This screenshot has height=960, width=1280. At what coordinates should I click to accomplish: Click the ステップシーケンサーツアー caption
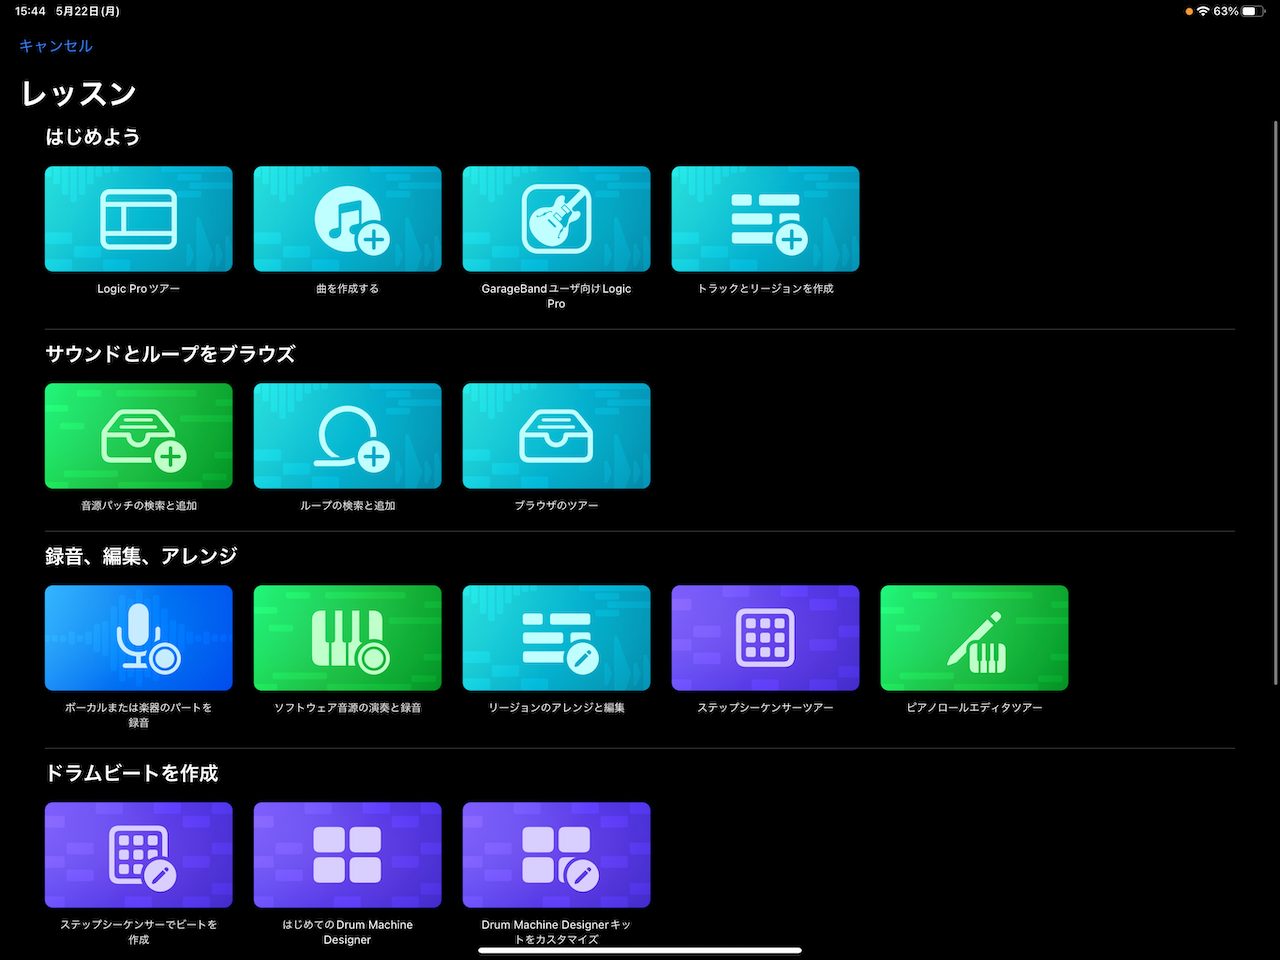[765, 708]
